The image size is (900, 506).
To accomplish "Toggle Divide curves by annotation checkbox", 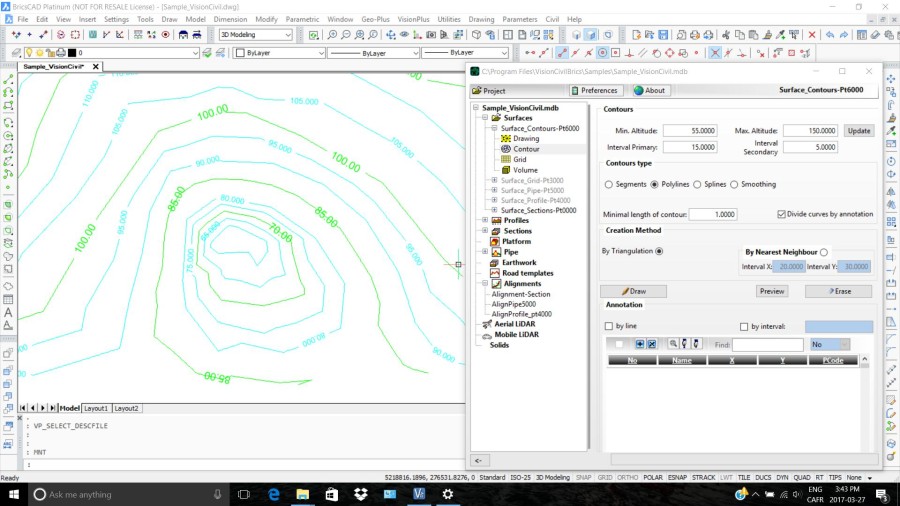I will [781, 214].
